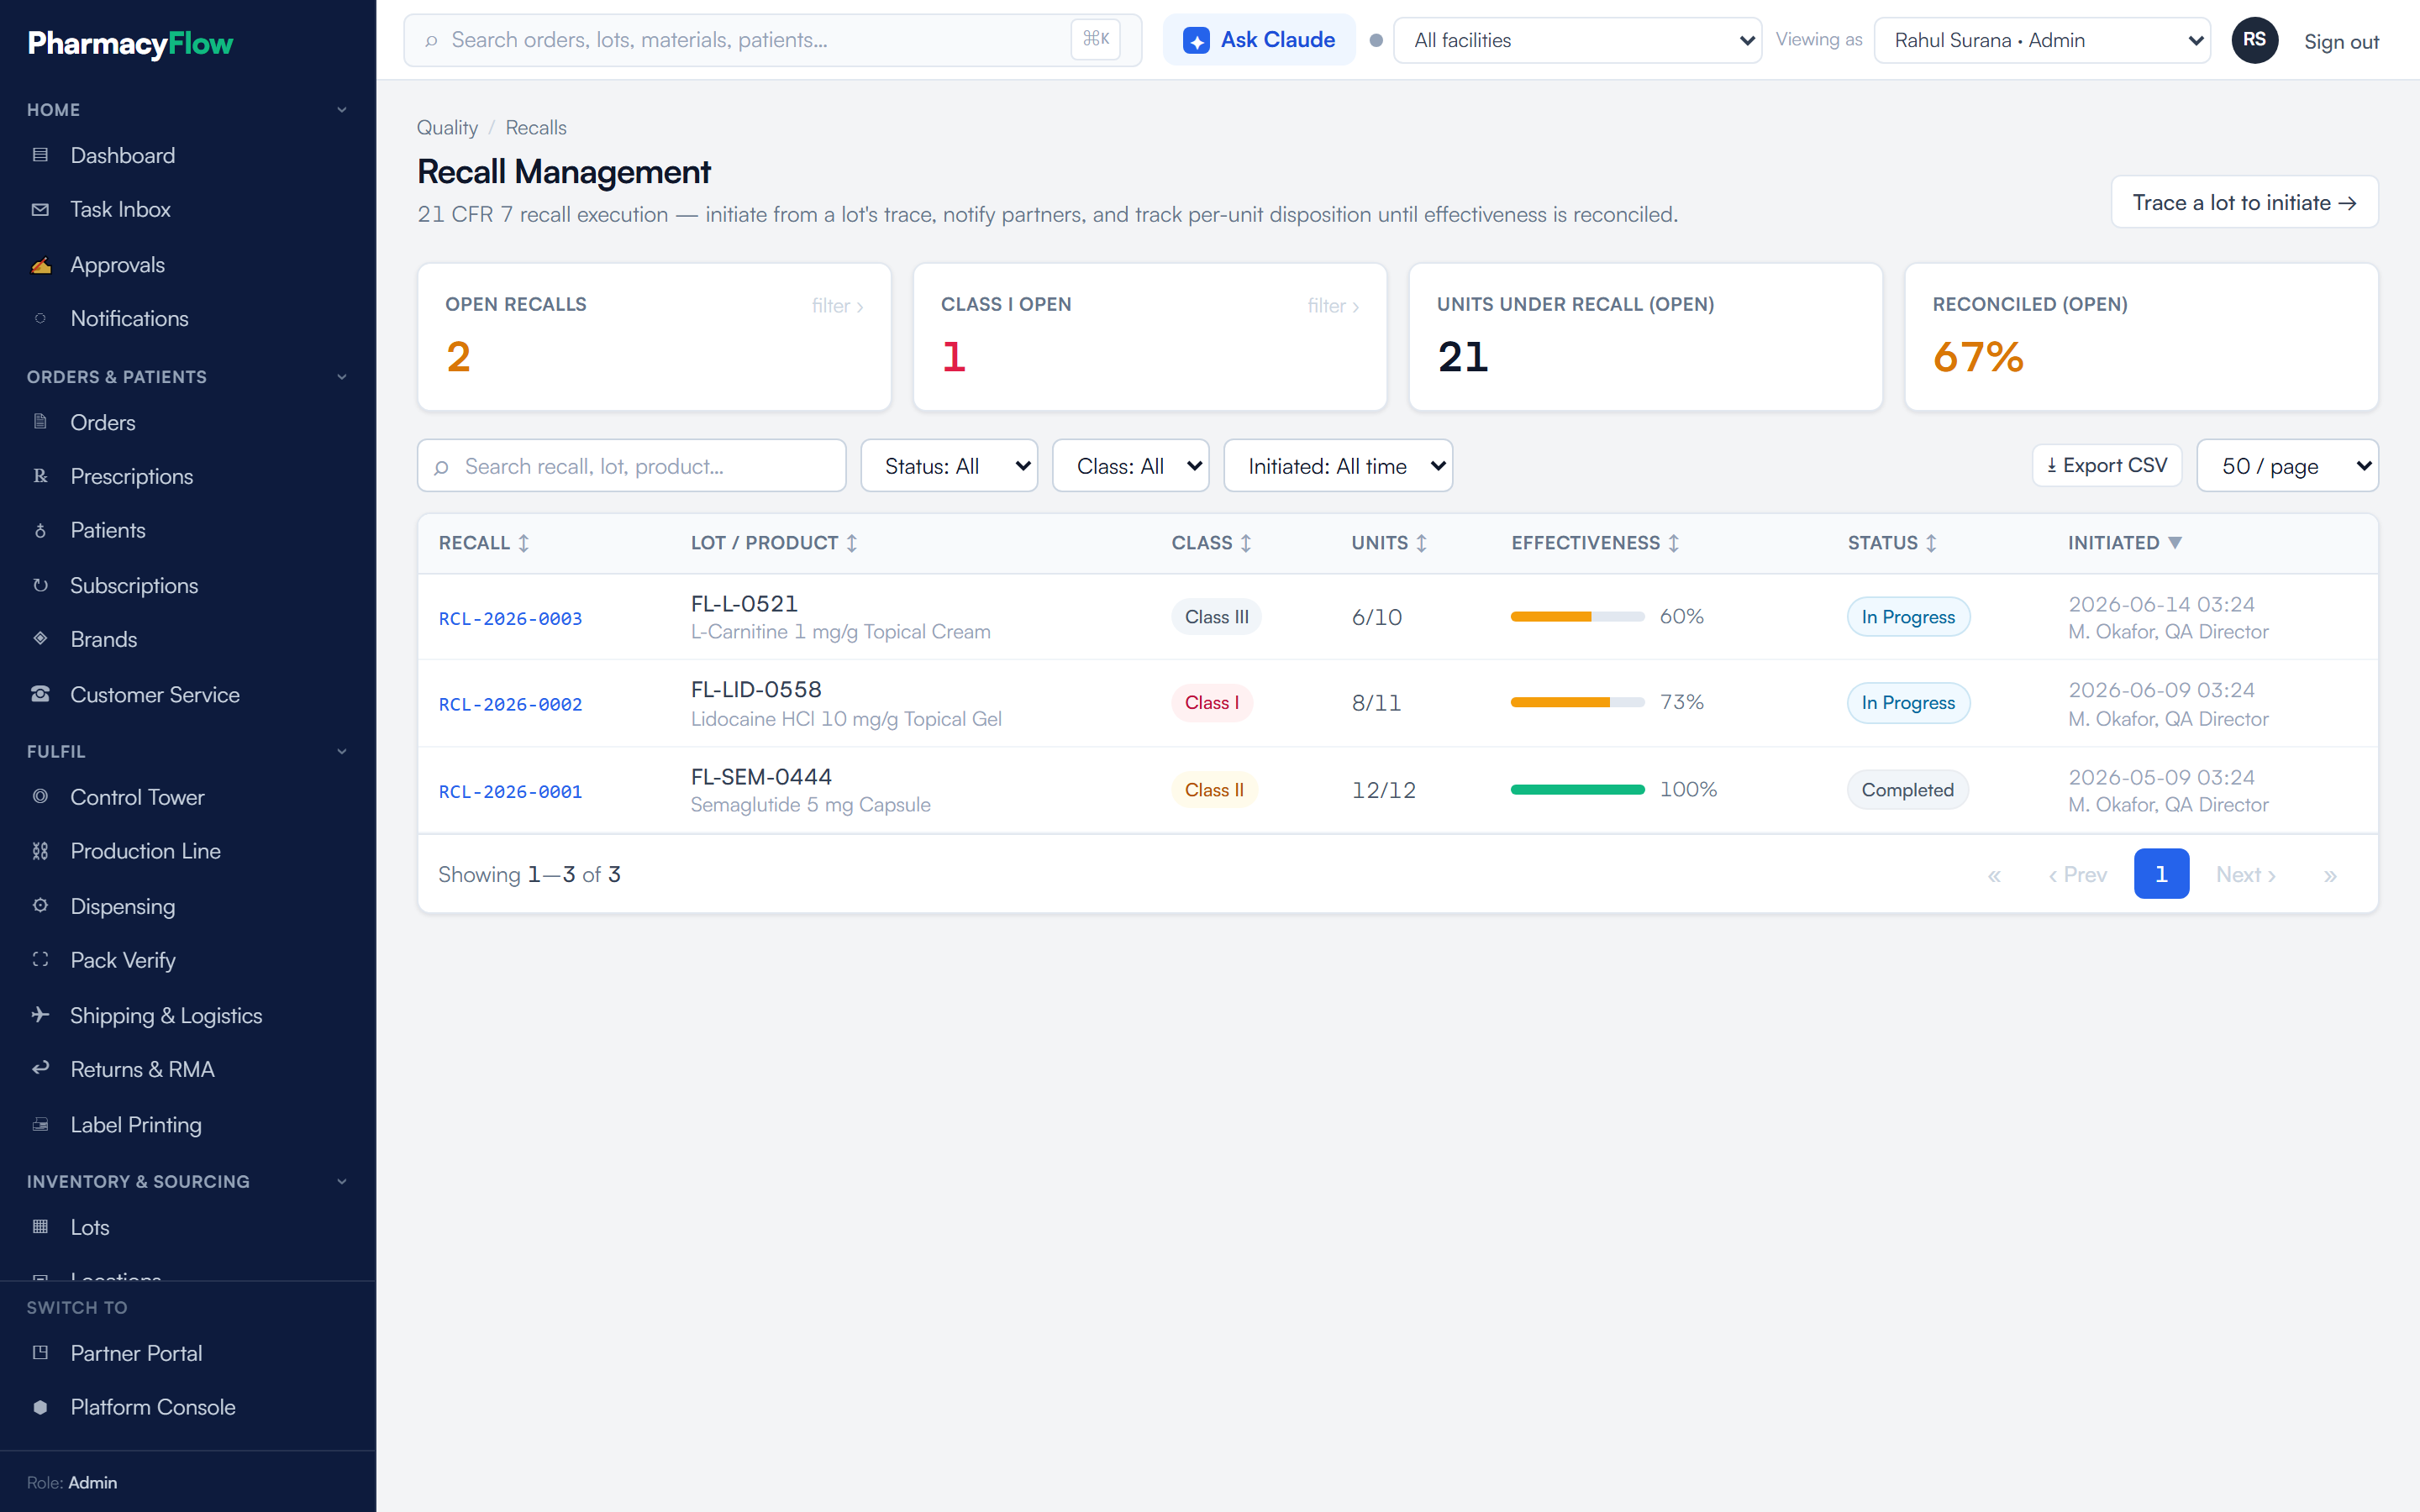
Task: Change the 50 / page size dropdown
Action: pyautogui.click(x=2287, y=466)
